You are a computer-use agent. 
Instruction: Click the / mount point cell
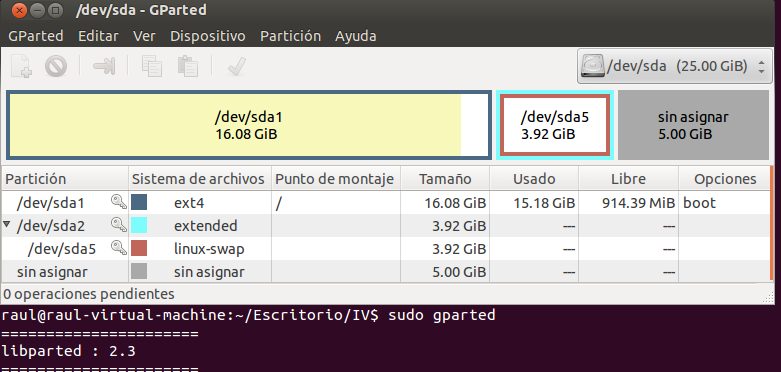[336, 203]
